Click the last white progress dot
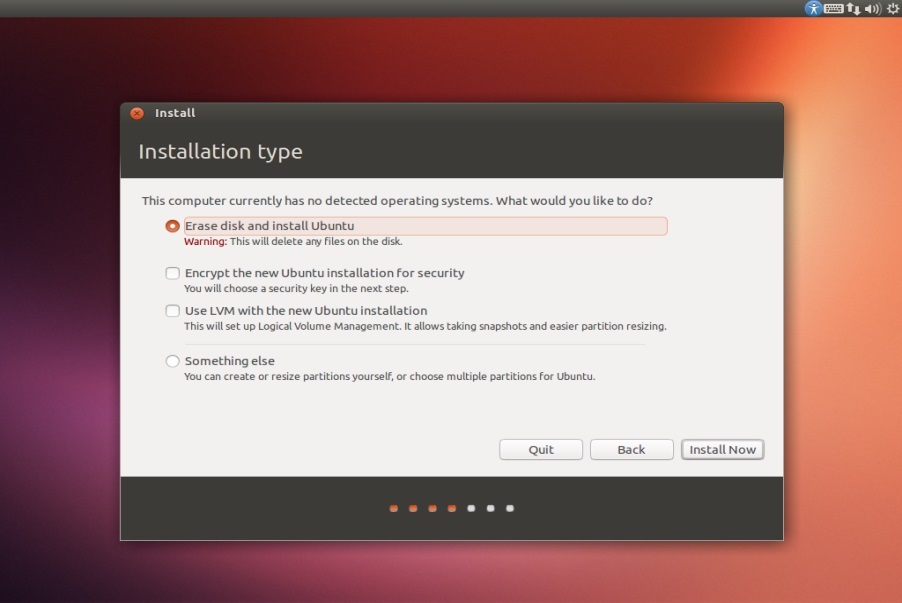This screenshot has height=603, width=902. (x=510, y=508)
